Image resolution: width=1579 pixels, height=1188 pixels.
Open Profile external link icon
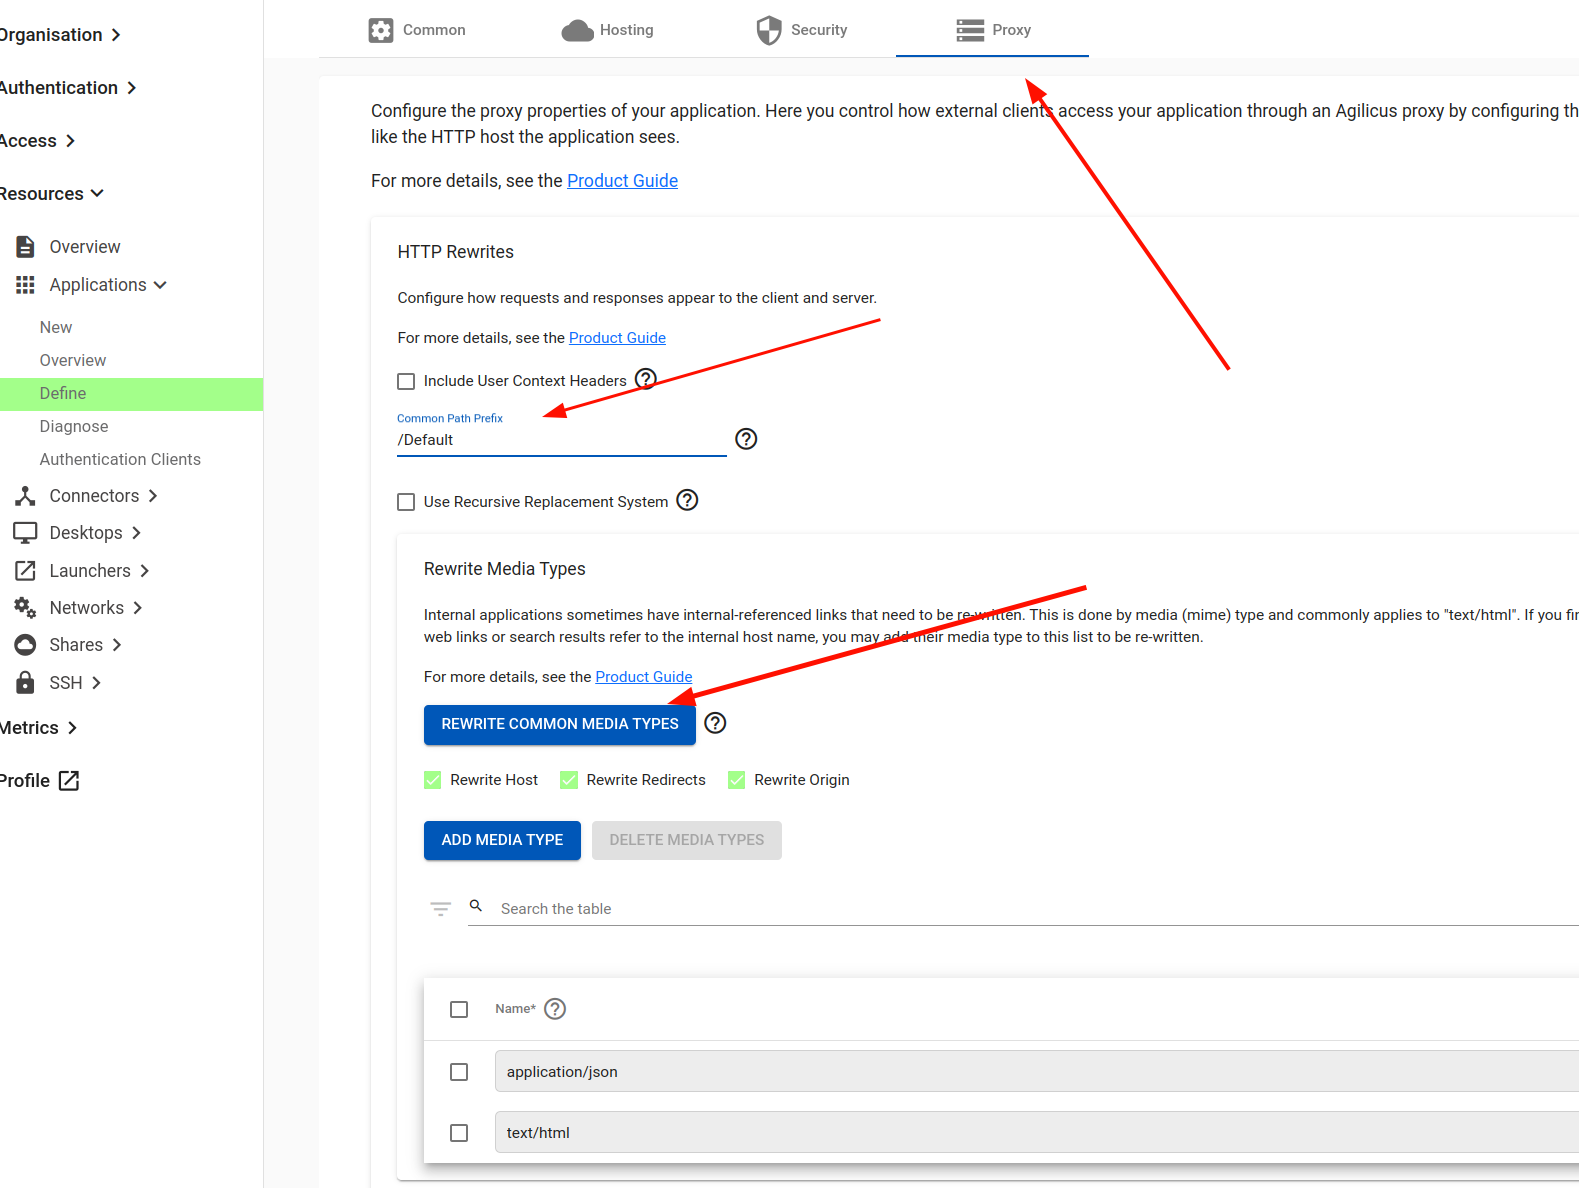pyautogui.click(x=69, y=781)
